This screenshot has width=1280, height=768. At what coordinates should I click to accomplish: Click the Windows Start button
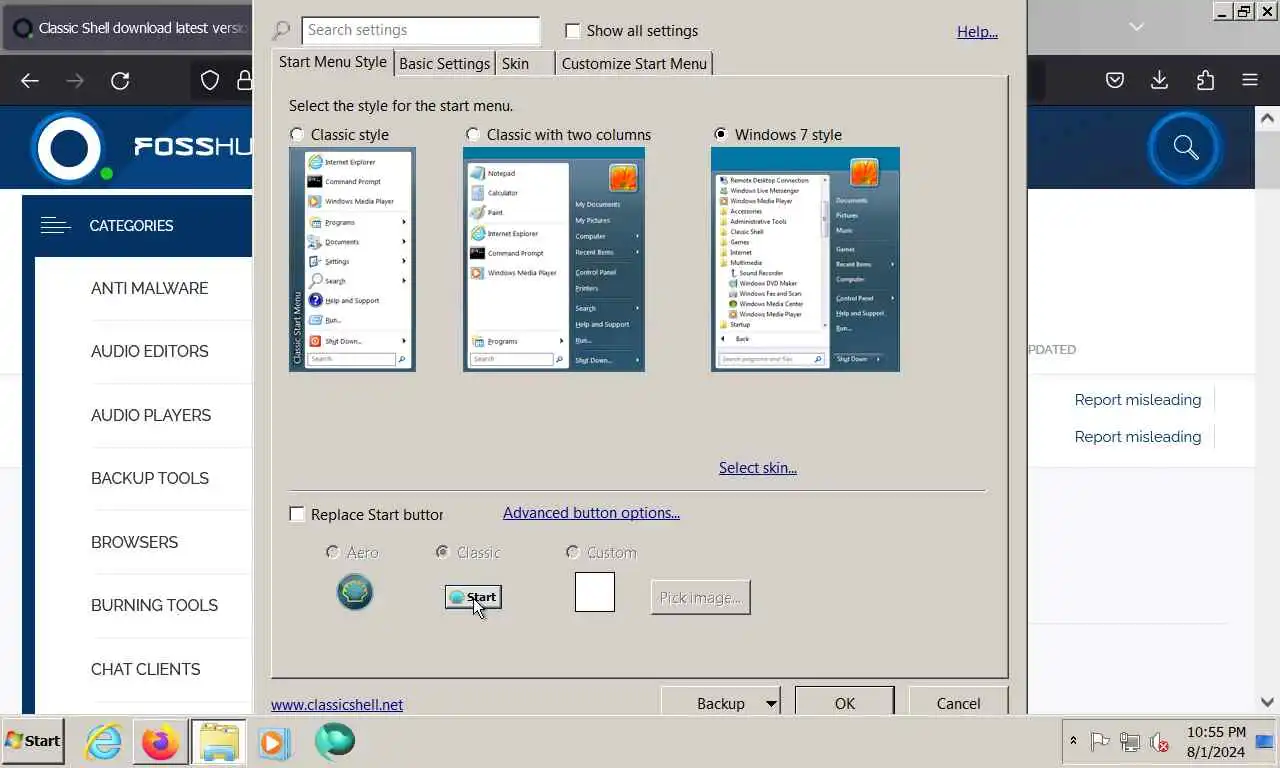[33, 741]
